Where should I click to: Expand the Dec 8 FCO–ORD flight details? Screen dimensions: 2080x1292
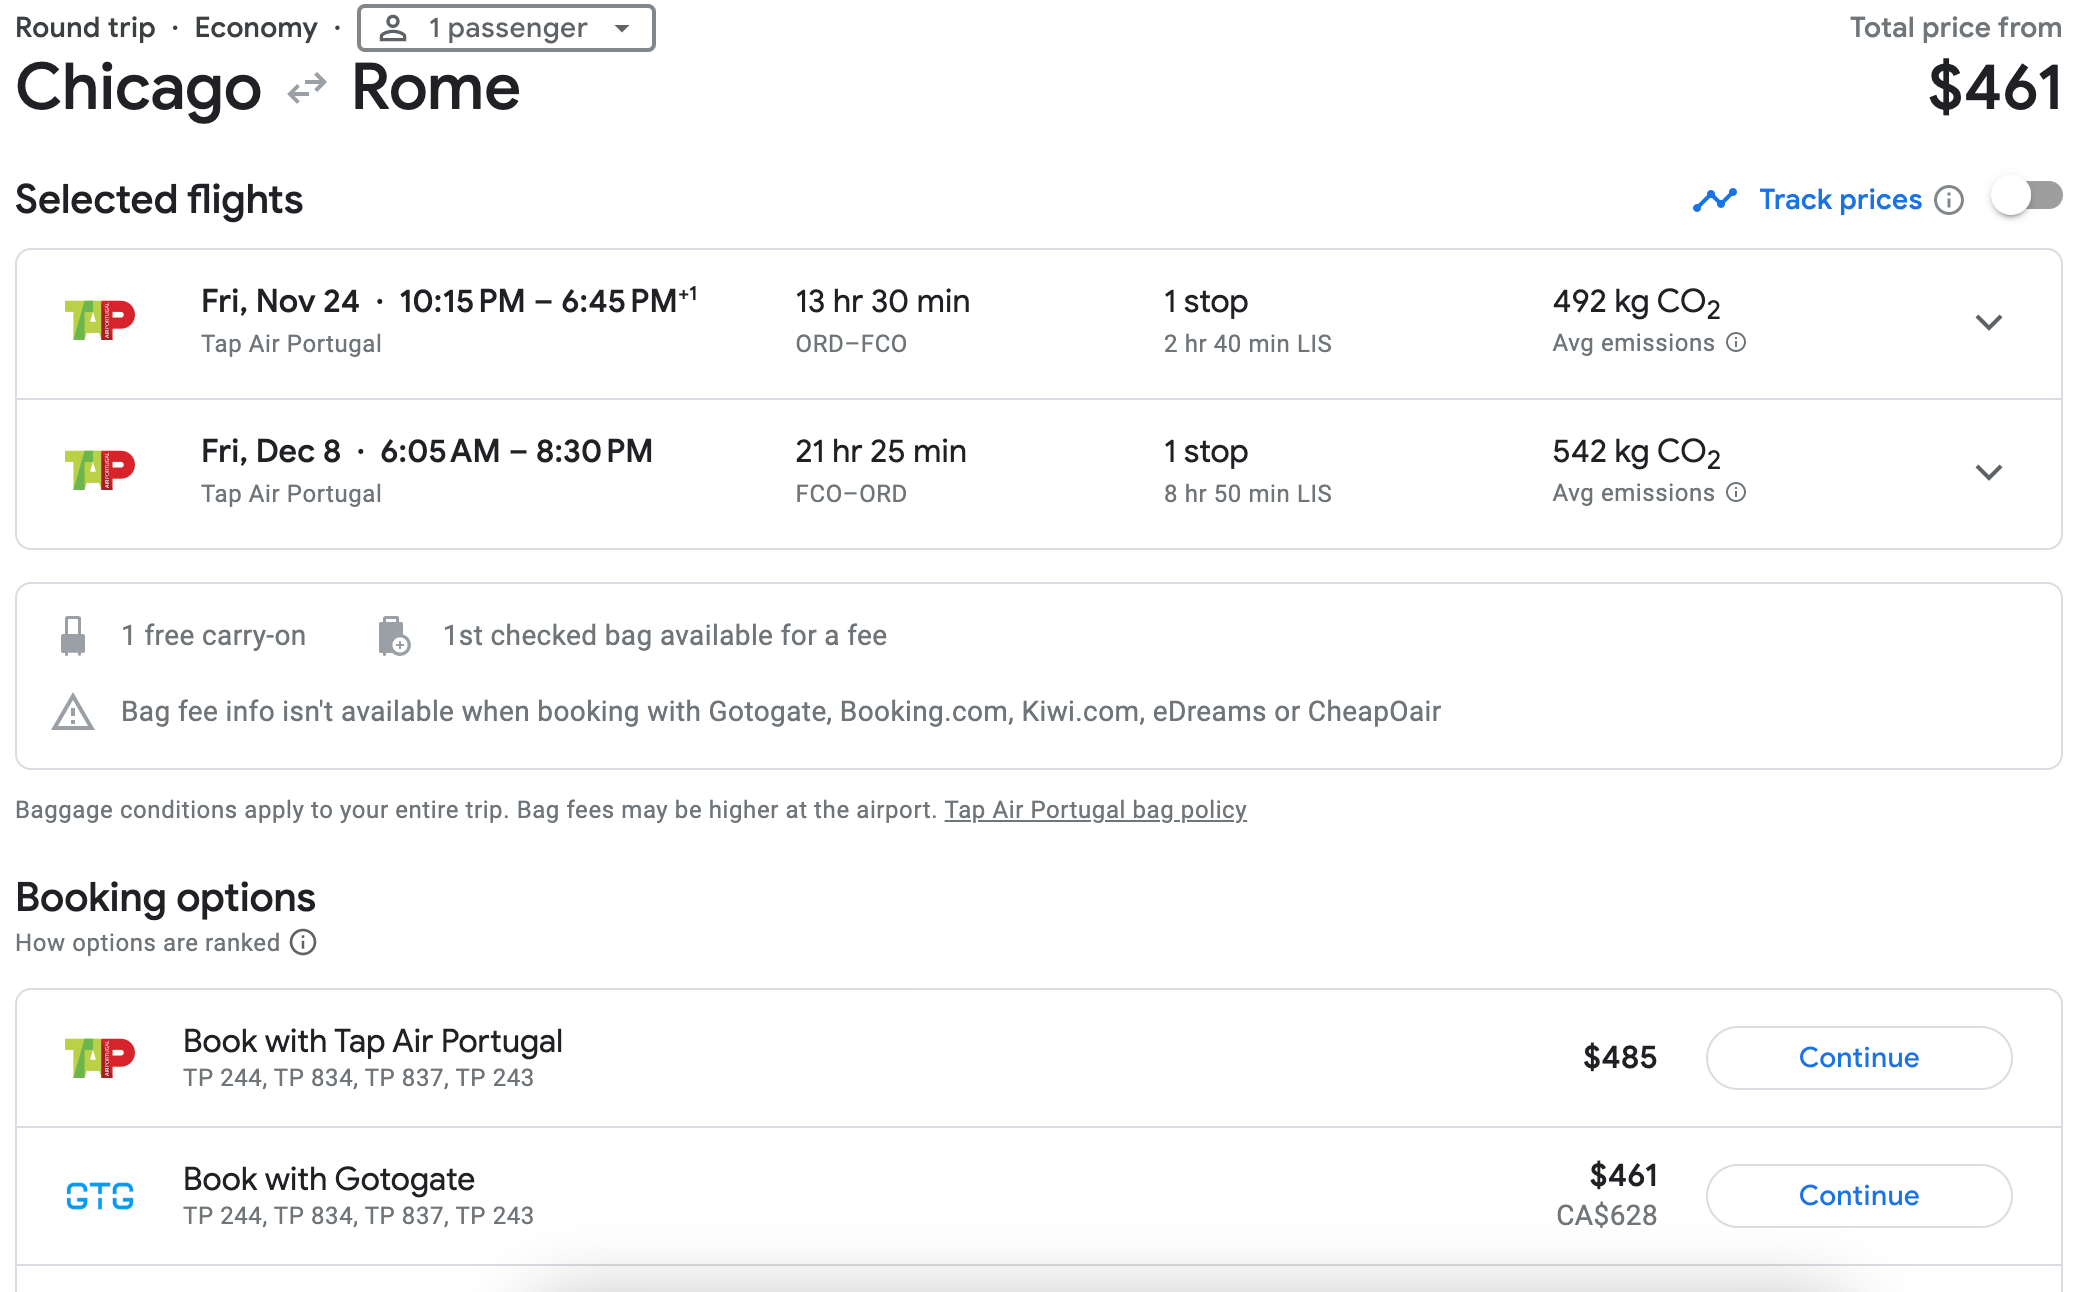tap(1989, 472)
